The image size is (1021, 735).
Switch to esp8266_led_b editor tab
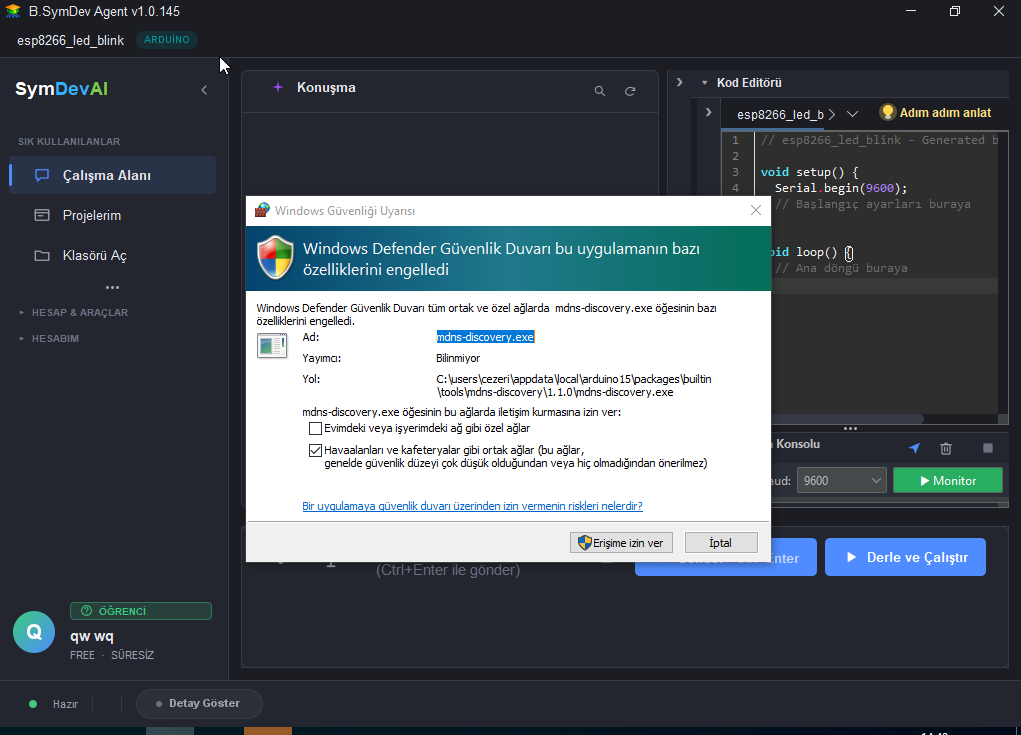pos(780,115)
